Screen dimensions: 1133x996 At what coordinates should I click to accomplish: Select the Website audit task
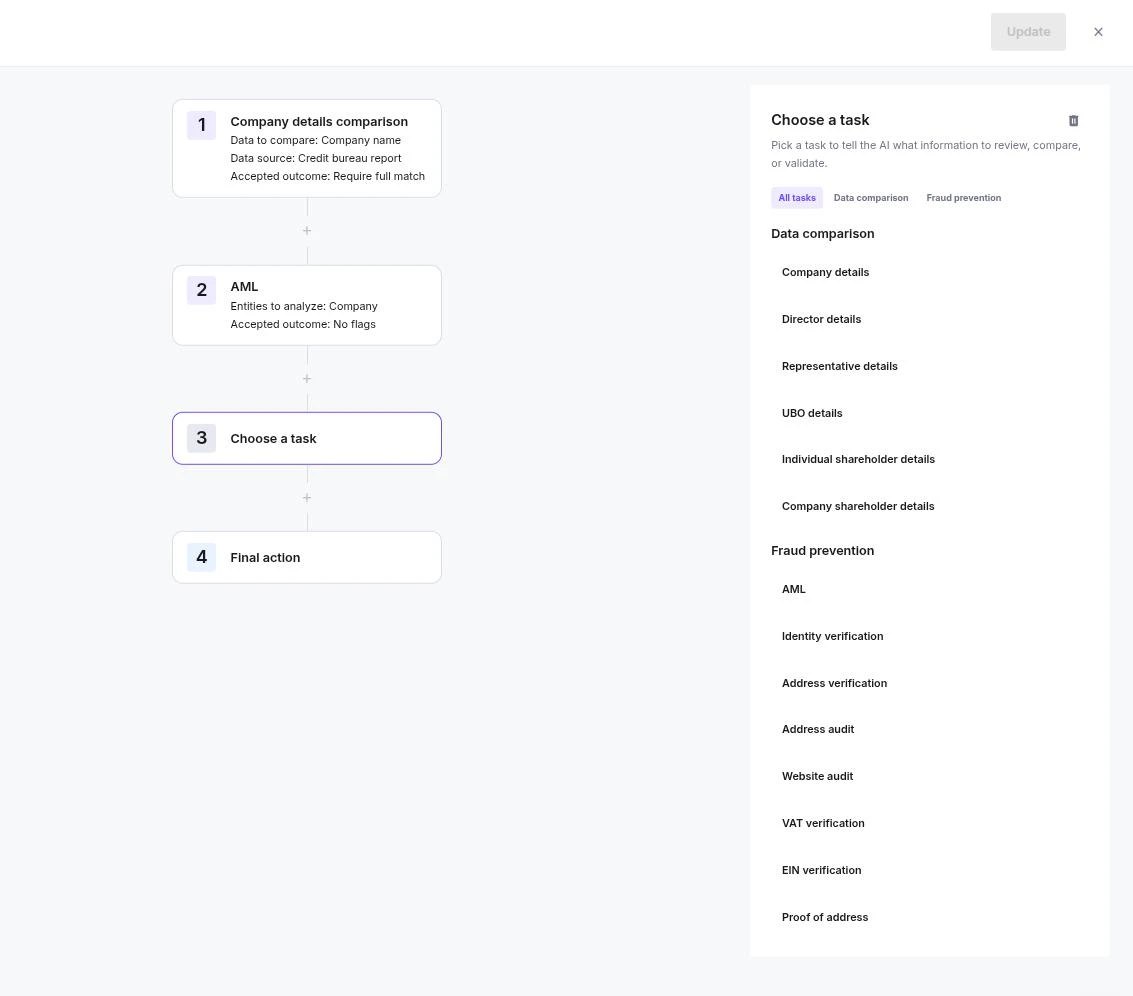[x=817, y=775]
